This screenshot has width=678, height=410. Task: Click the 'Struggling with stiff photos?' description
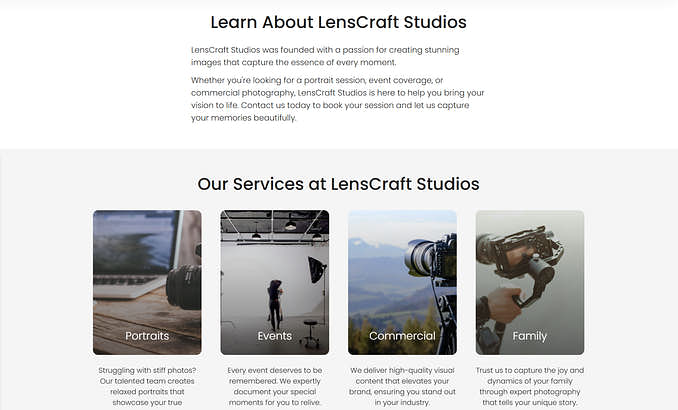[147, 386]
